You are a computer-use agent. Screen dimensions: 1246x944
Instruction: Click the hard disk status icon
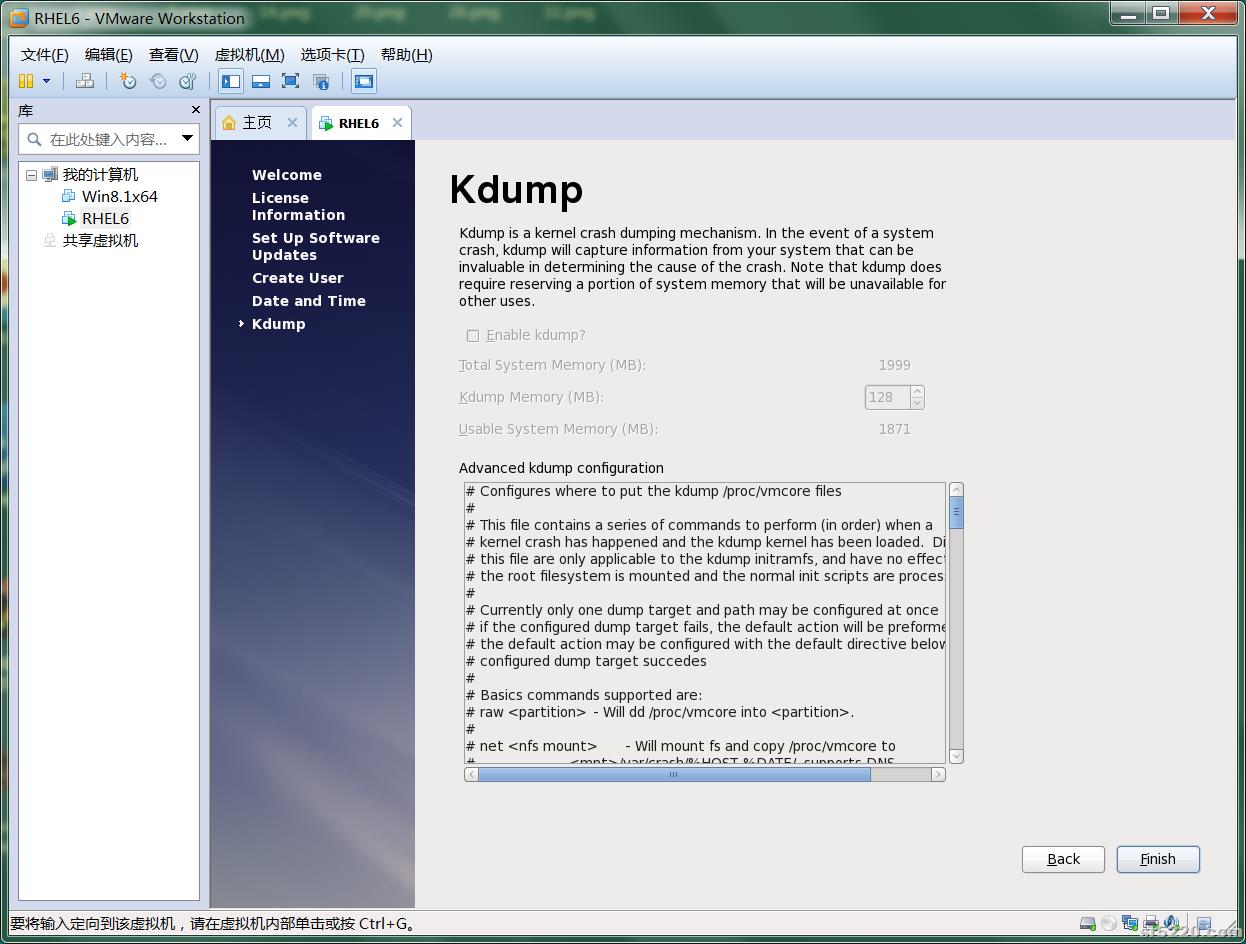pos(1088,924)
